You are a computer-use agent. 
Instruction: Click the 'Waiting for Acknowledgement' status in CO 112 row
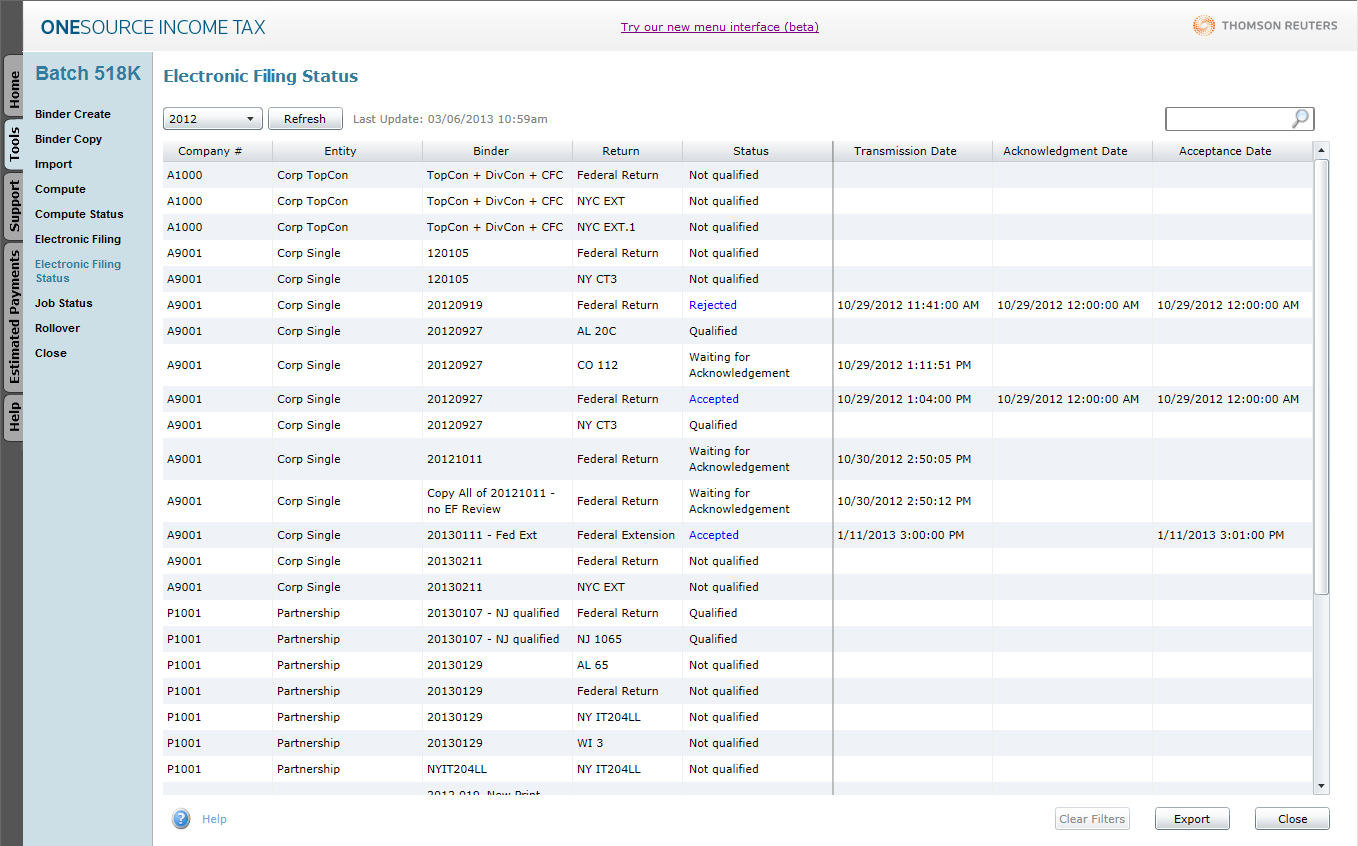(739, 365)
